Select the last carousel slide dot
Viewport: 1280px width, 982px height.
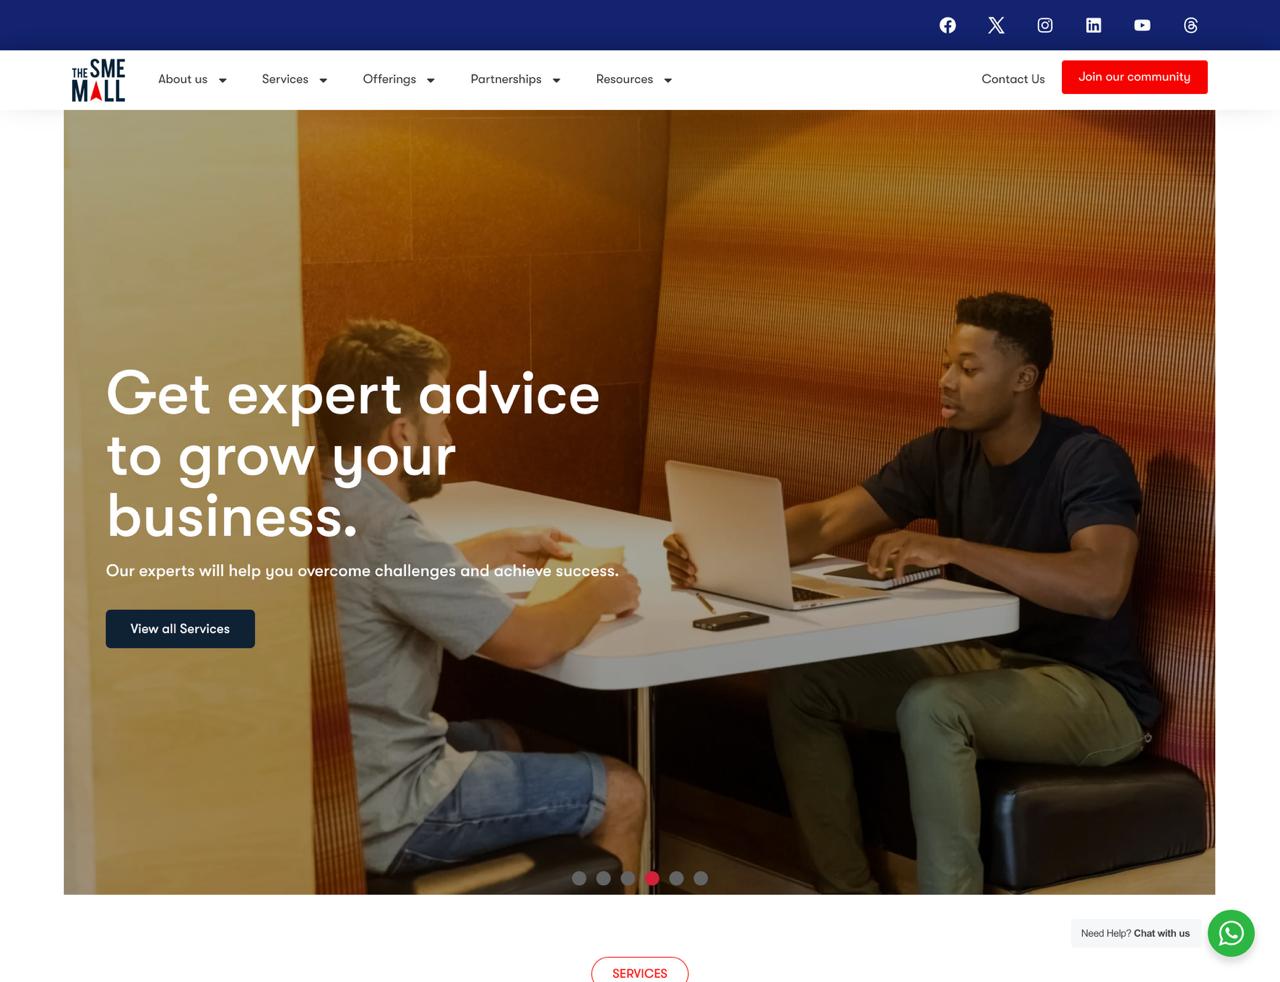701,878
